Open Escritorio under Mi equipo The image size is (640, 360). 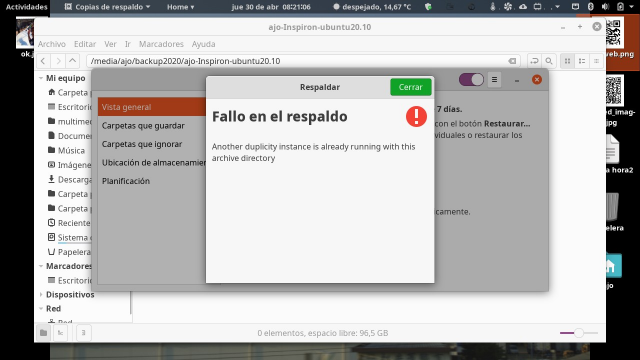(x=69, y=107)
